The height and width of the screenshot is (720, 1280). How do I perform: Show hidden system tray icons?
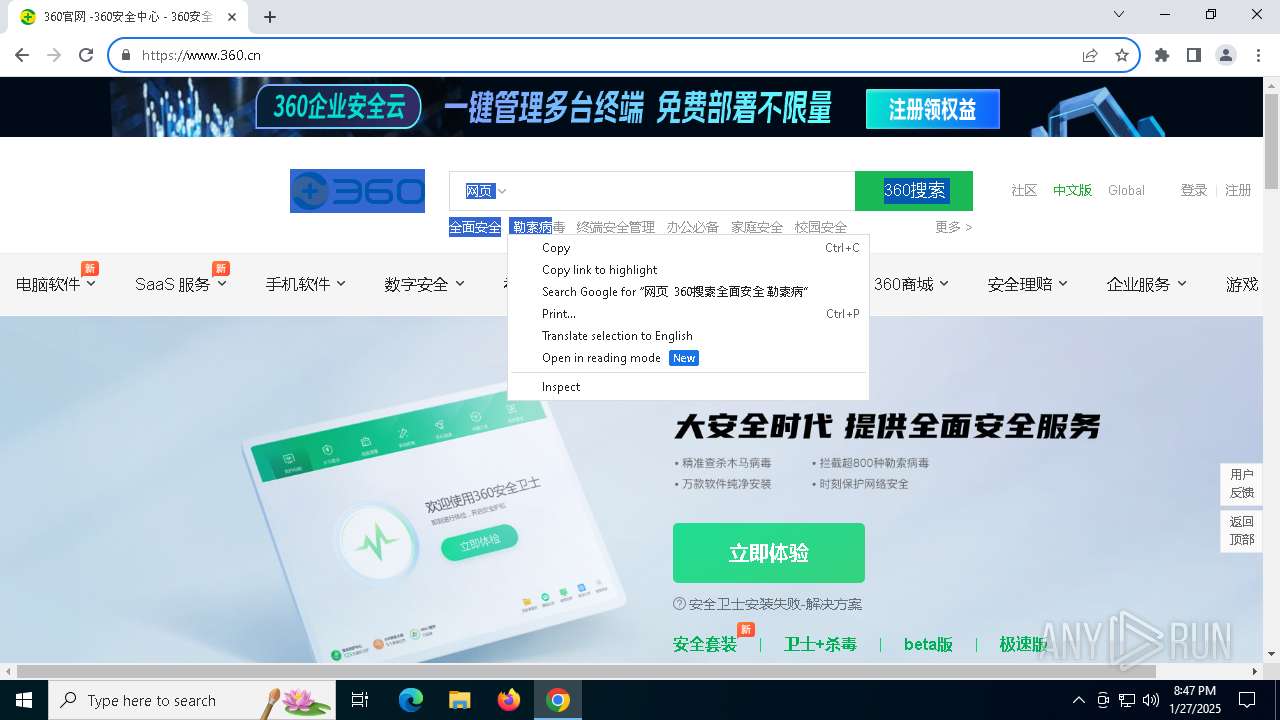tap(1078, 700)
